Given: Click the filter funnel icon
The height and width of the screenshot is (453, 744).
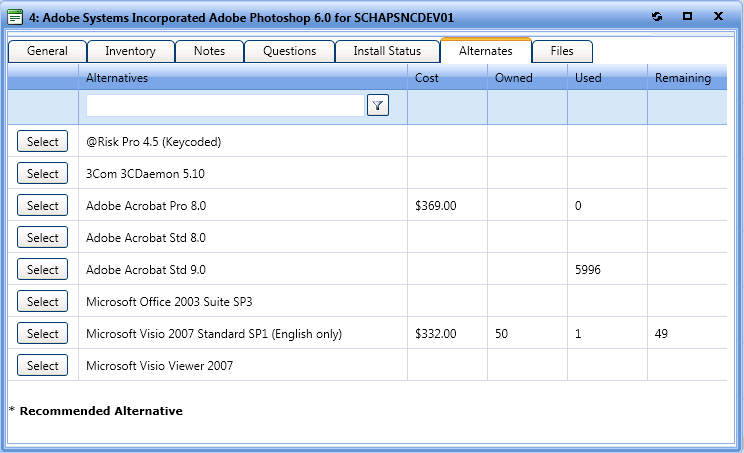Looking at the screenshot, I should pyautogui.click(x=378, y=105).
